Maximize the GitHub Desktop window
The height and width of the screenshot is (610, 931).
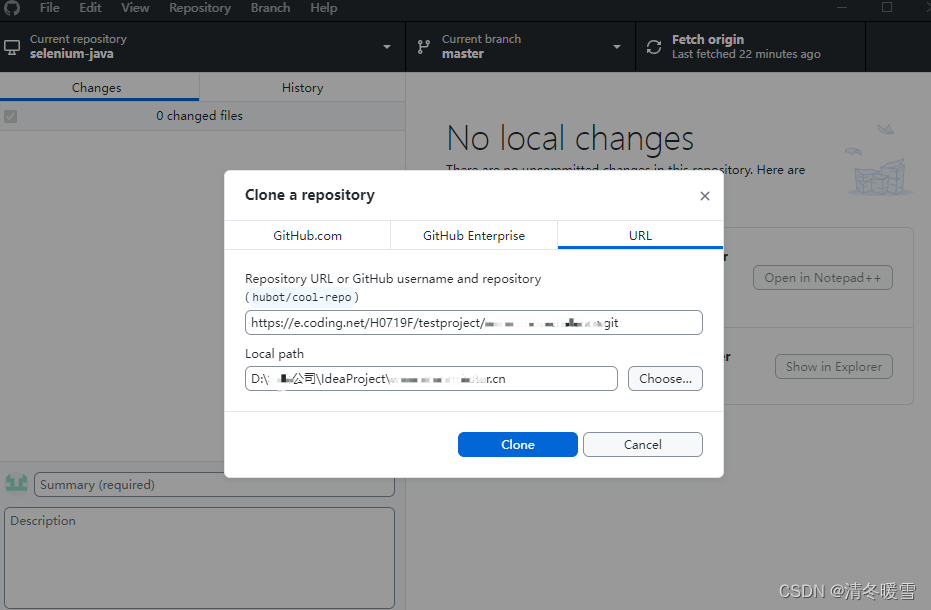point(886,7)
